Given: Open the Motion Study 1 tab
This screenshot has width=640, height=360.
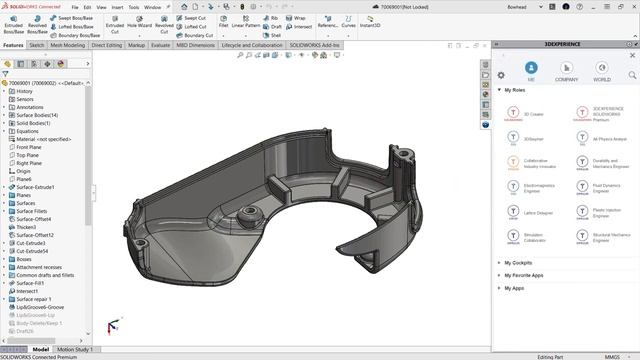Looking at the screenshot, I should 75,349.
